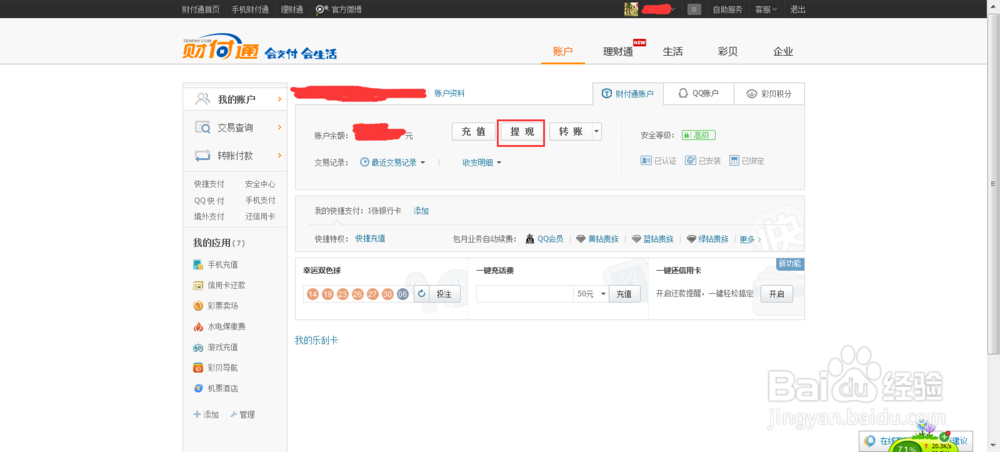Click the 提现 withdraw button

point(522,131)
